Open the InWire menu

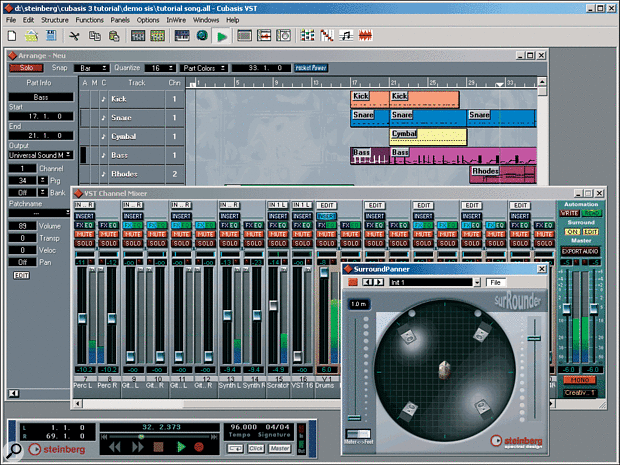tap(176, 20)
